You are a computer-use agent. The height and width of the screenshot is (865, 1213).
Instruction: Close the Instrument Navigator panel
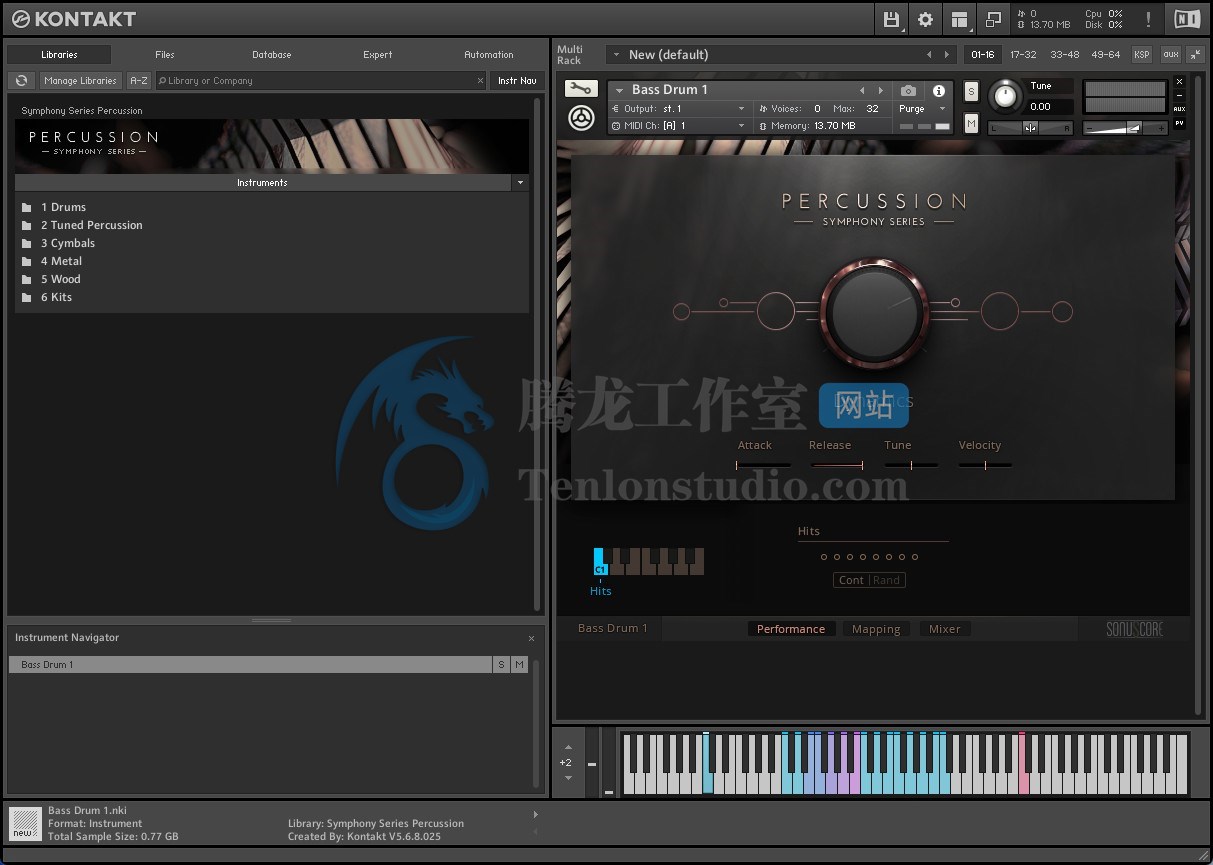click(x=531, y=638)
